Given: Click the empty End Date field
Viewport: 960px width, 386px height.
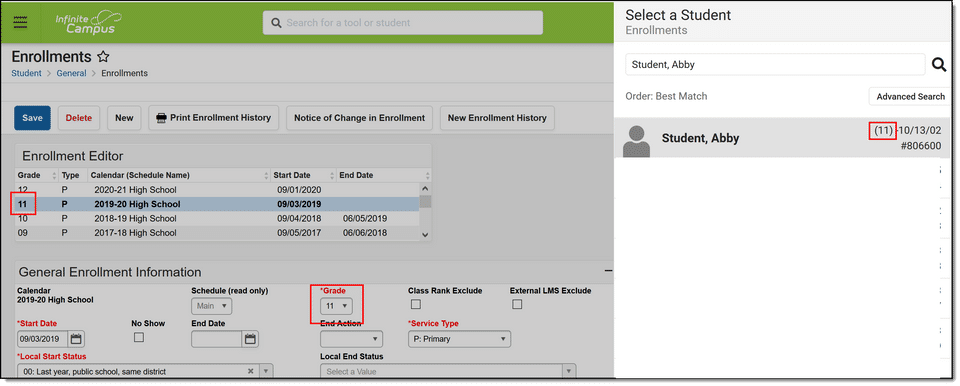Looking at the screenshot, I should point(217,339).
